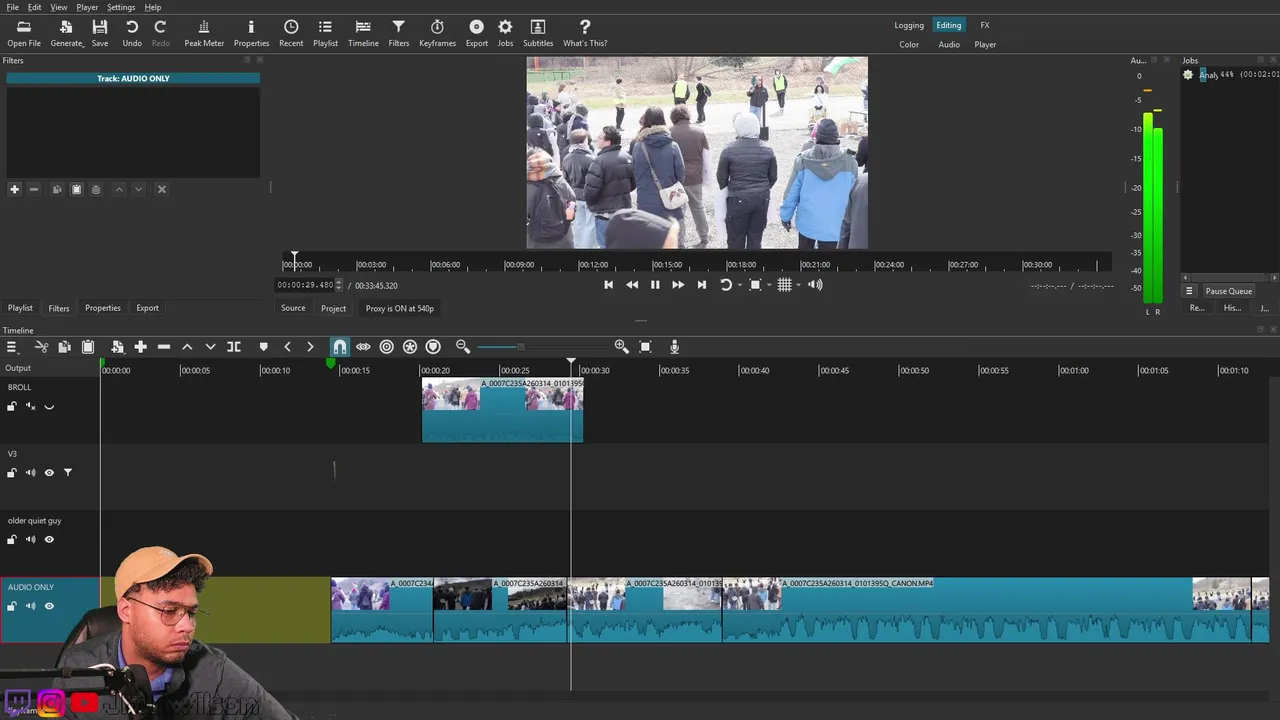The height and width of the screenshot is (720, 1280).
Task: Click the Open File toolbar icon
Action: point(24,33)
